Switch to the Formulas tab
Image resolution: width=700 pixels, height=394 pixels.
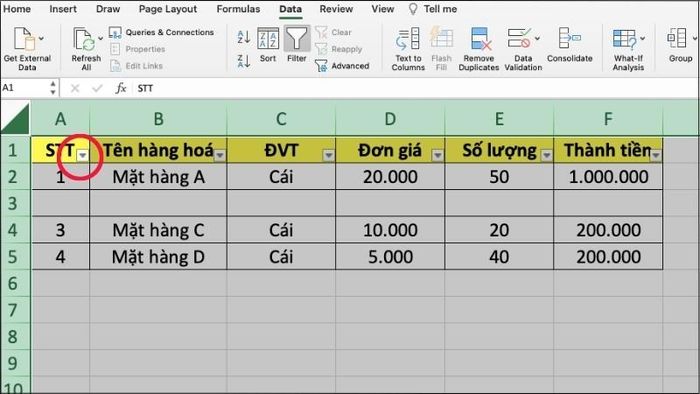[x=238, y=9]
